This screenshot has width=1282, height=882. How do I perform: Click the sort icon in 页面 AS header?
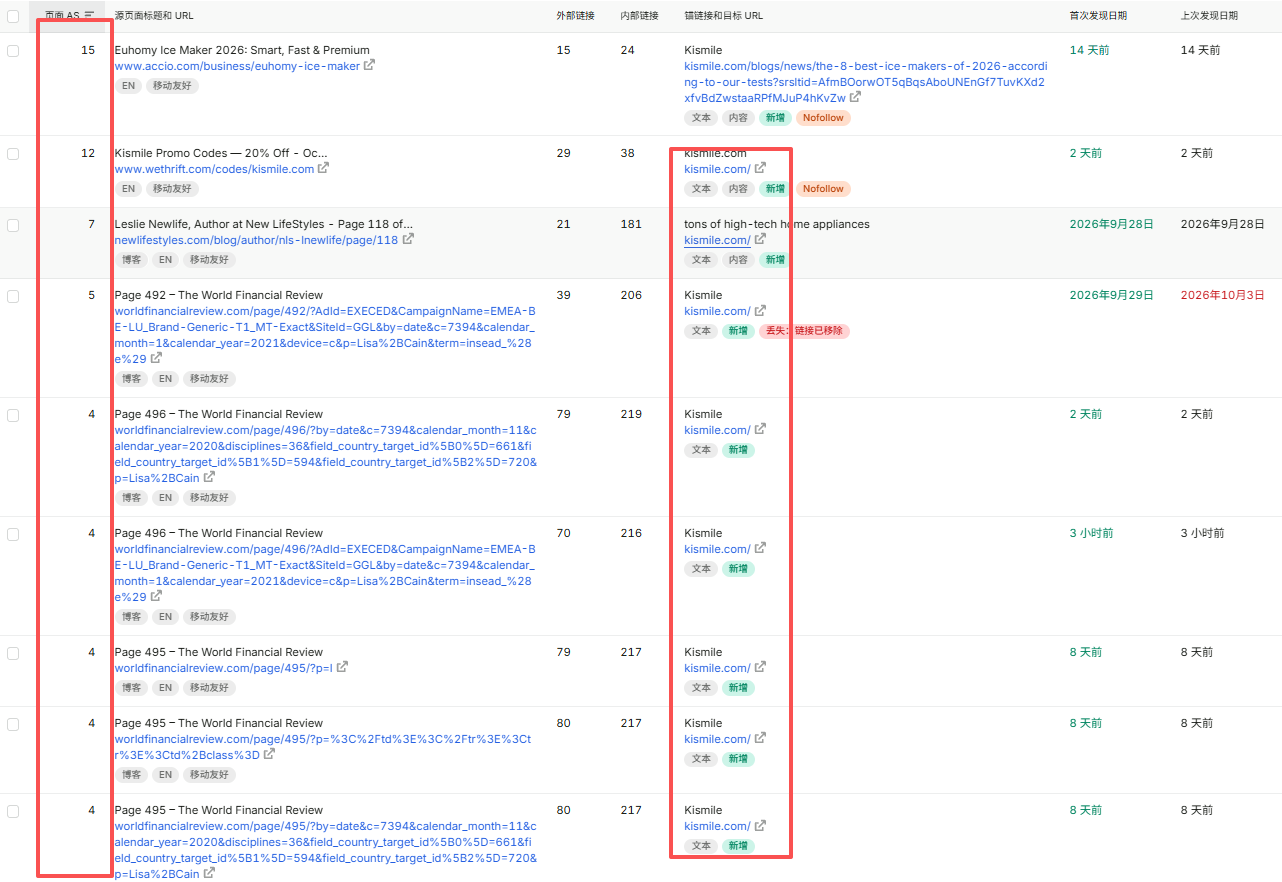[x=89, y=15]
